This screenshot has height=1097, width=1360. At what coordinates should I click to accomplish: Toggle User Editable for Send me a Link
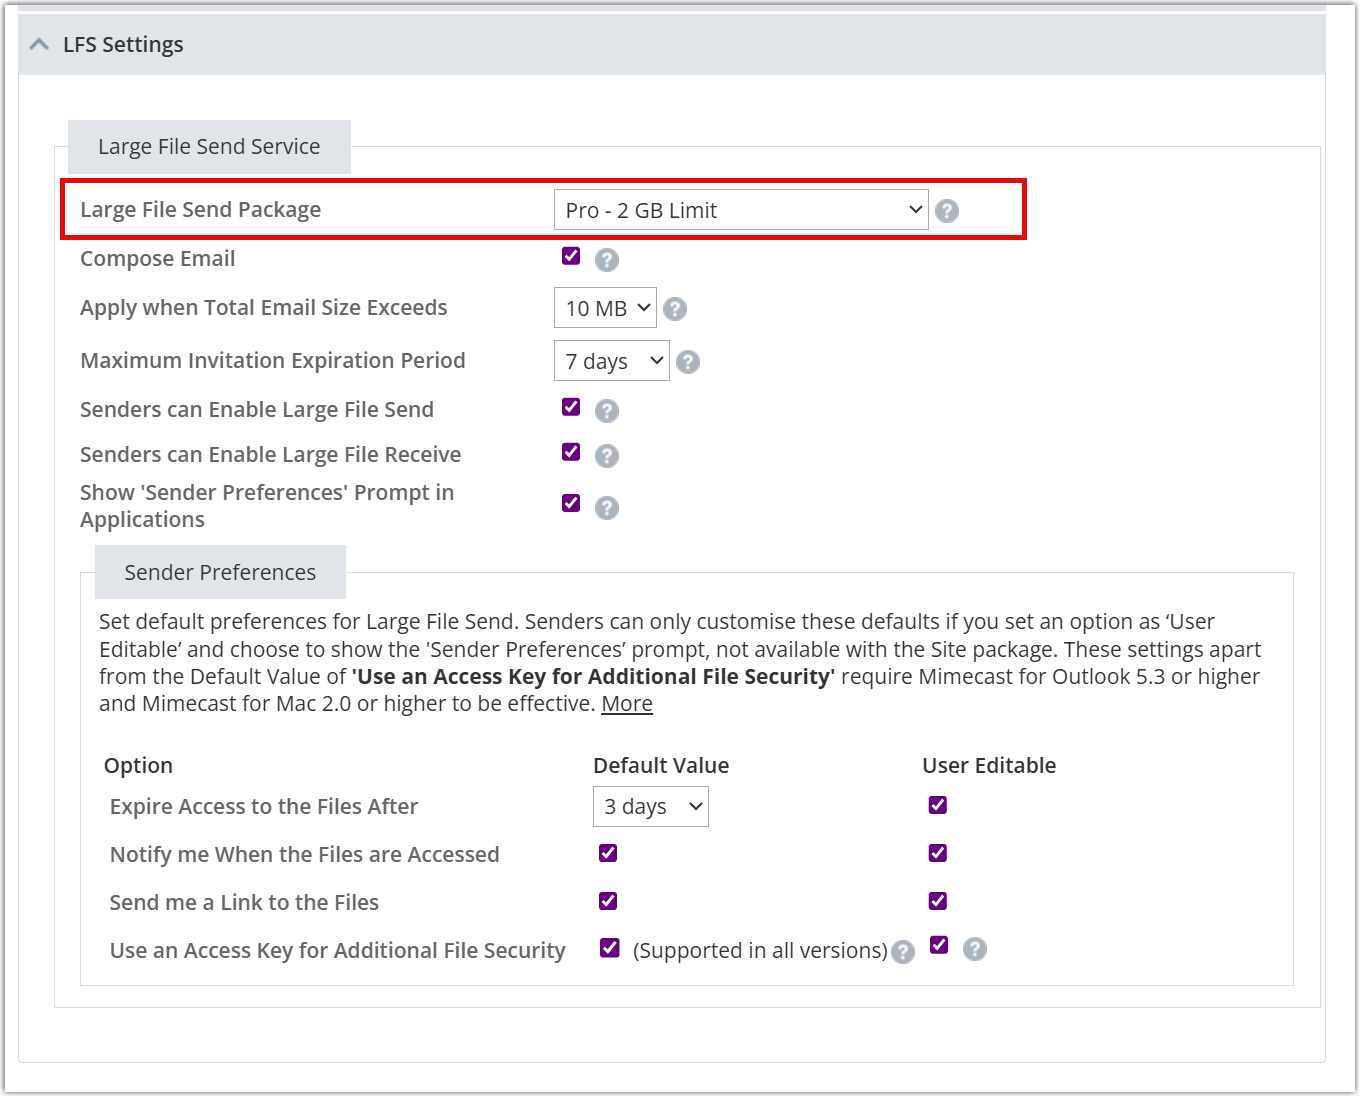937,900
